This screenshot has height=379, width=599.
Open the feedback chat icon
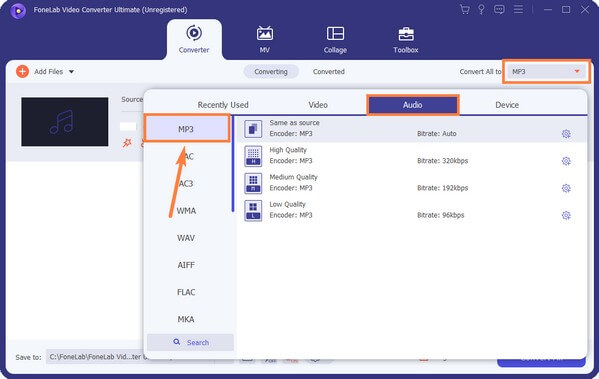[499, 9]
